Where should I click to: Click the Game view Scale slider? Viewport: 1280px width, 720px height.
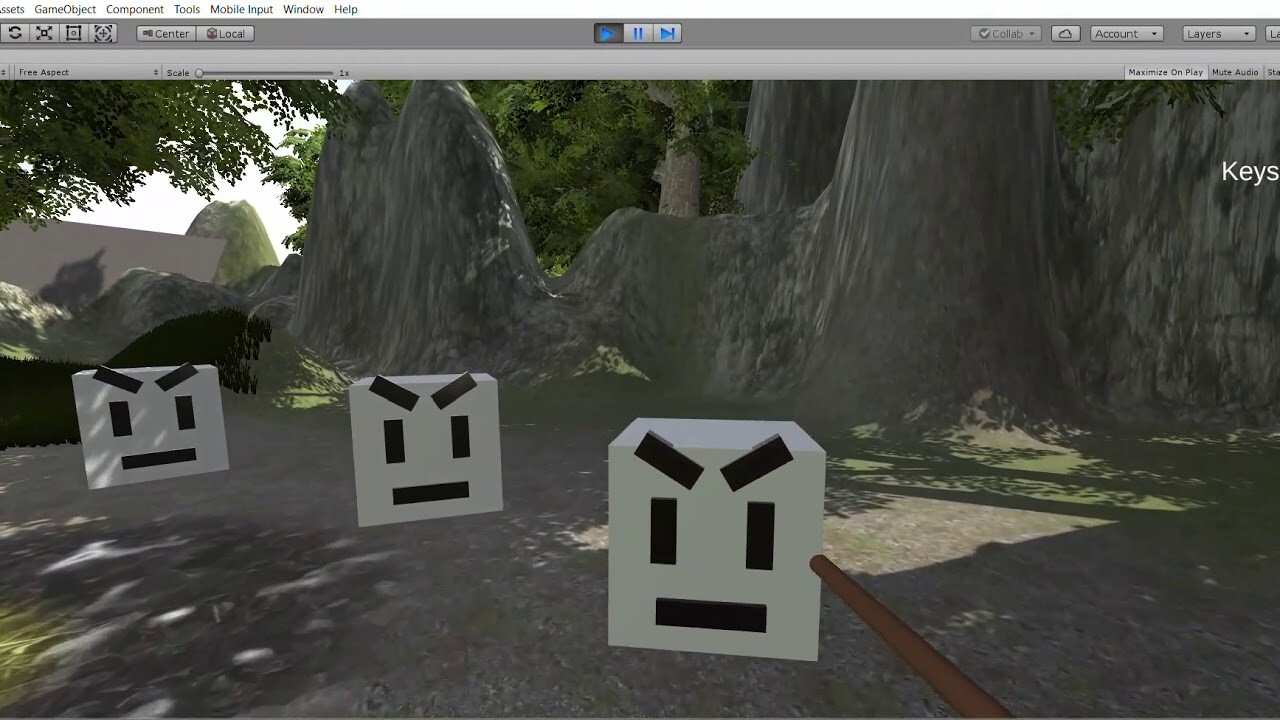[x=265, y=73]
